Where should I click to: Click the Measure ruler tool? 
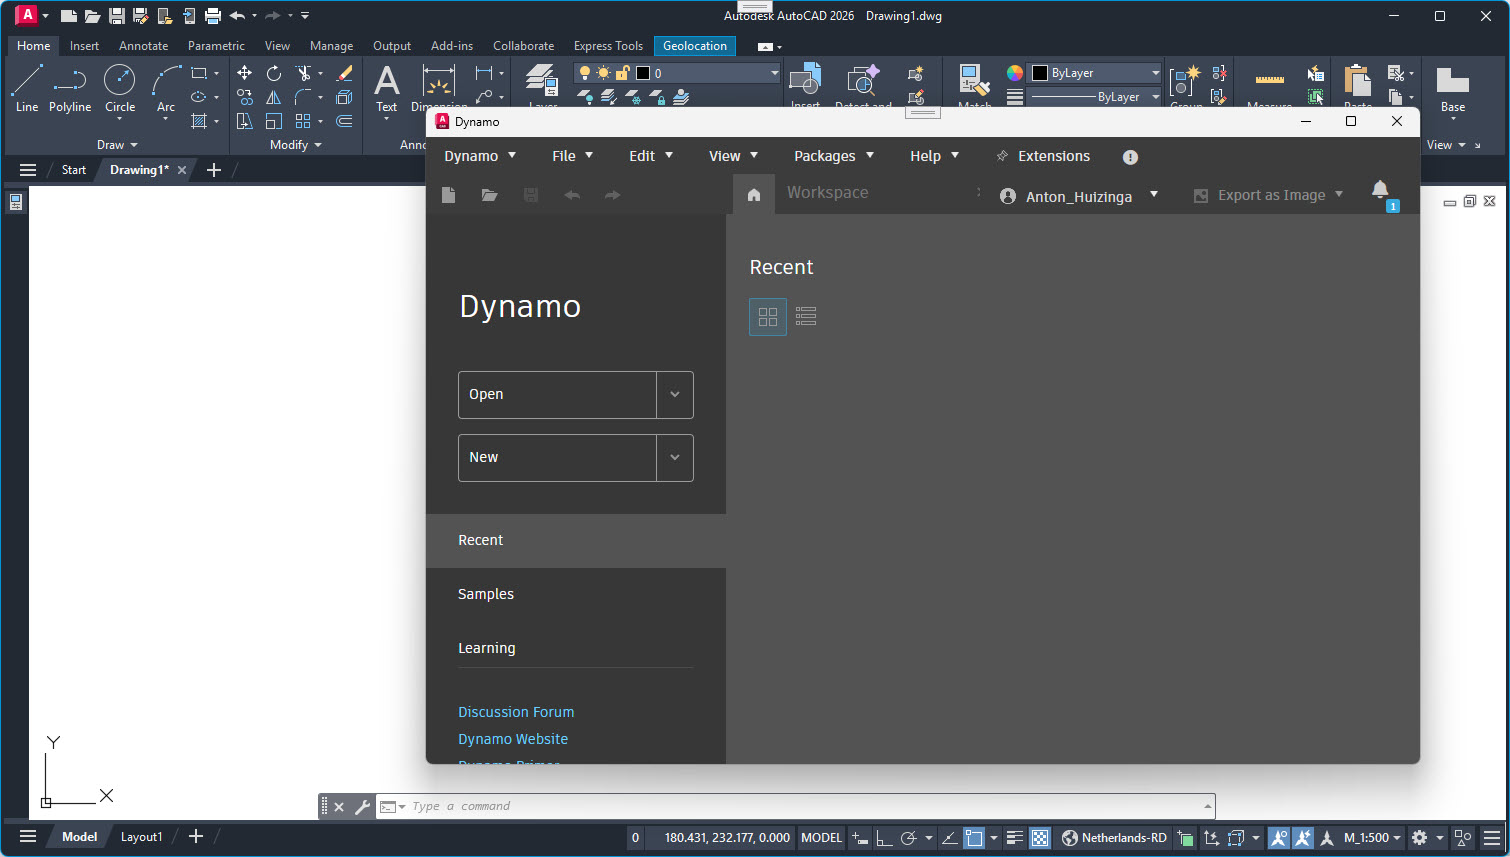[x=1270, y=82]
